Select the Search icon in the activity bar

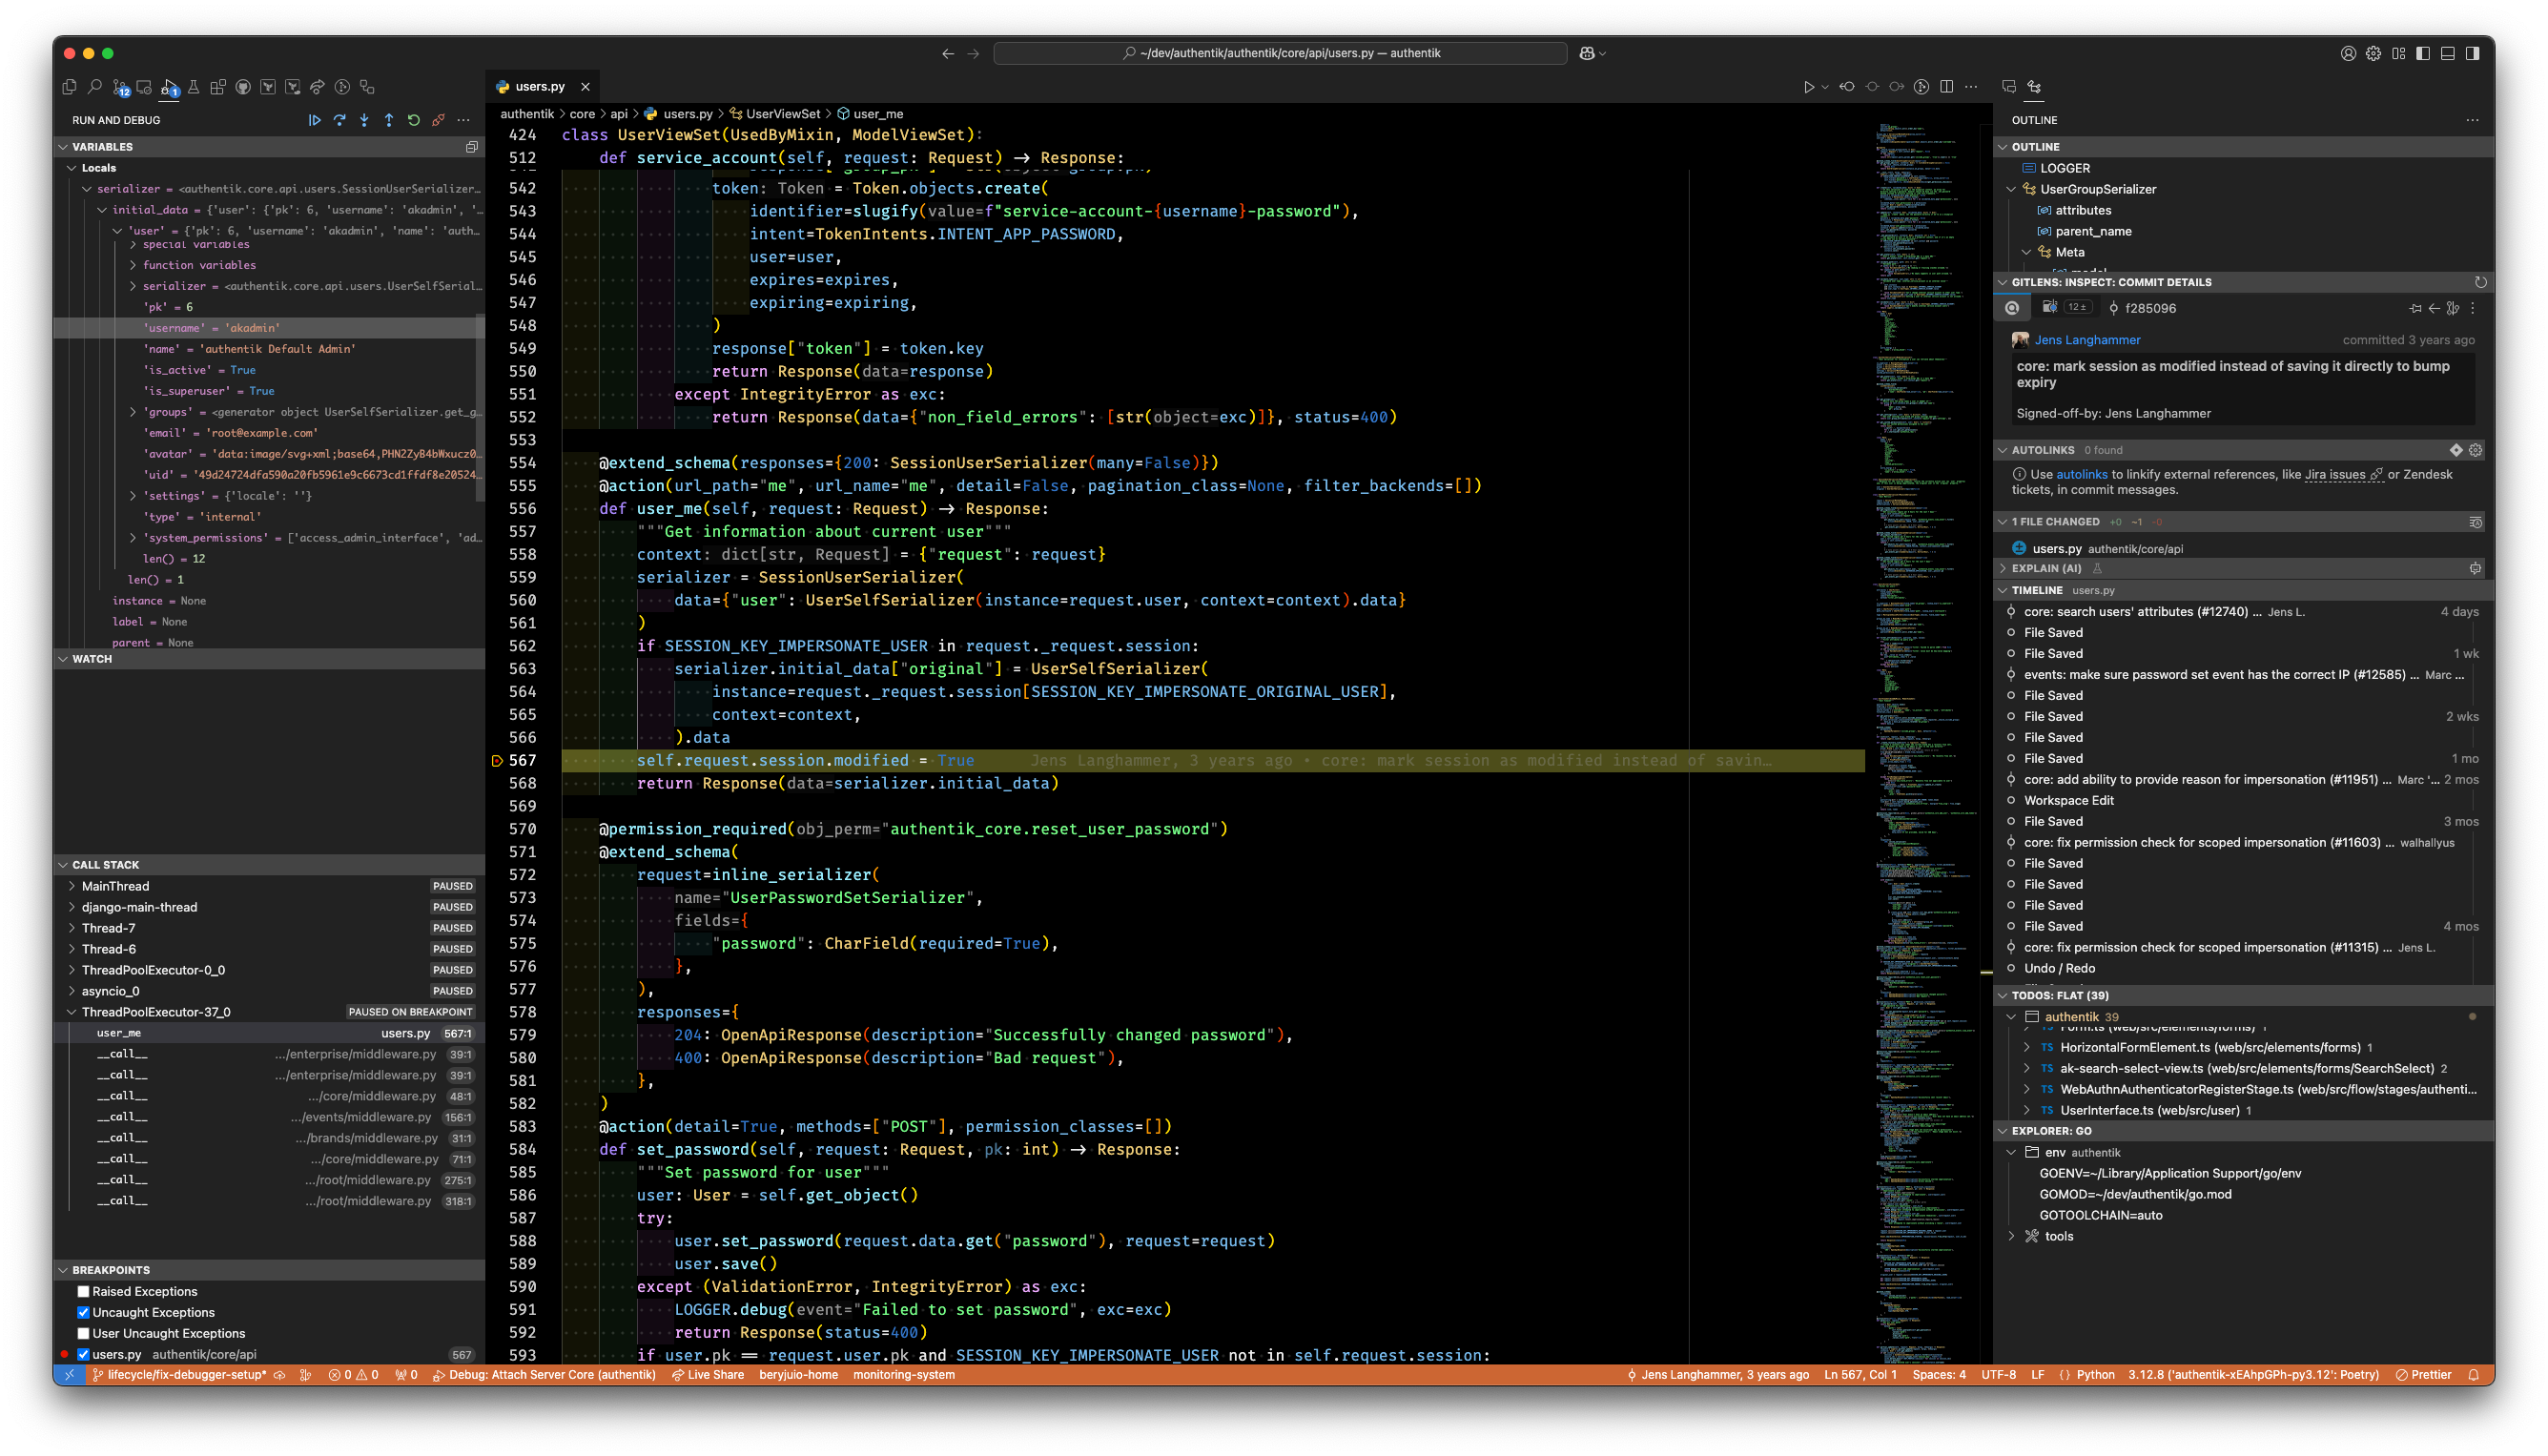click(x=95, y=87)
